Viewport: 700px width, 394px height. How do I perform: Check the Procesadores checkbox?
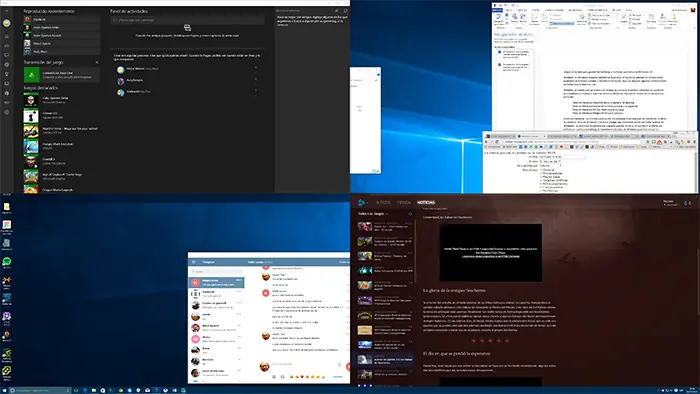pyautogui.click(x=541, y=174)
